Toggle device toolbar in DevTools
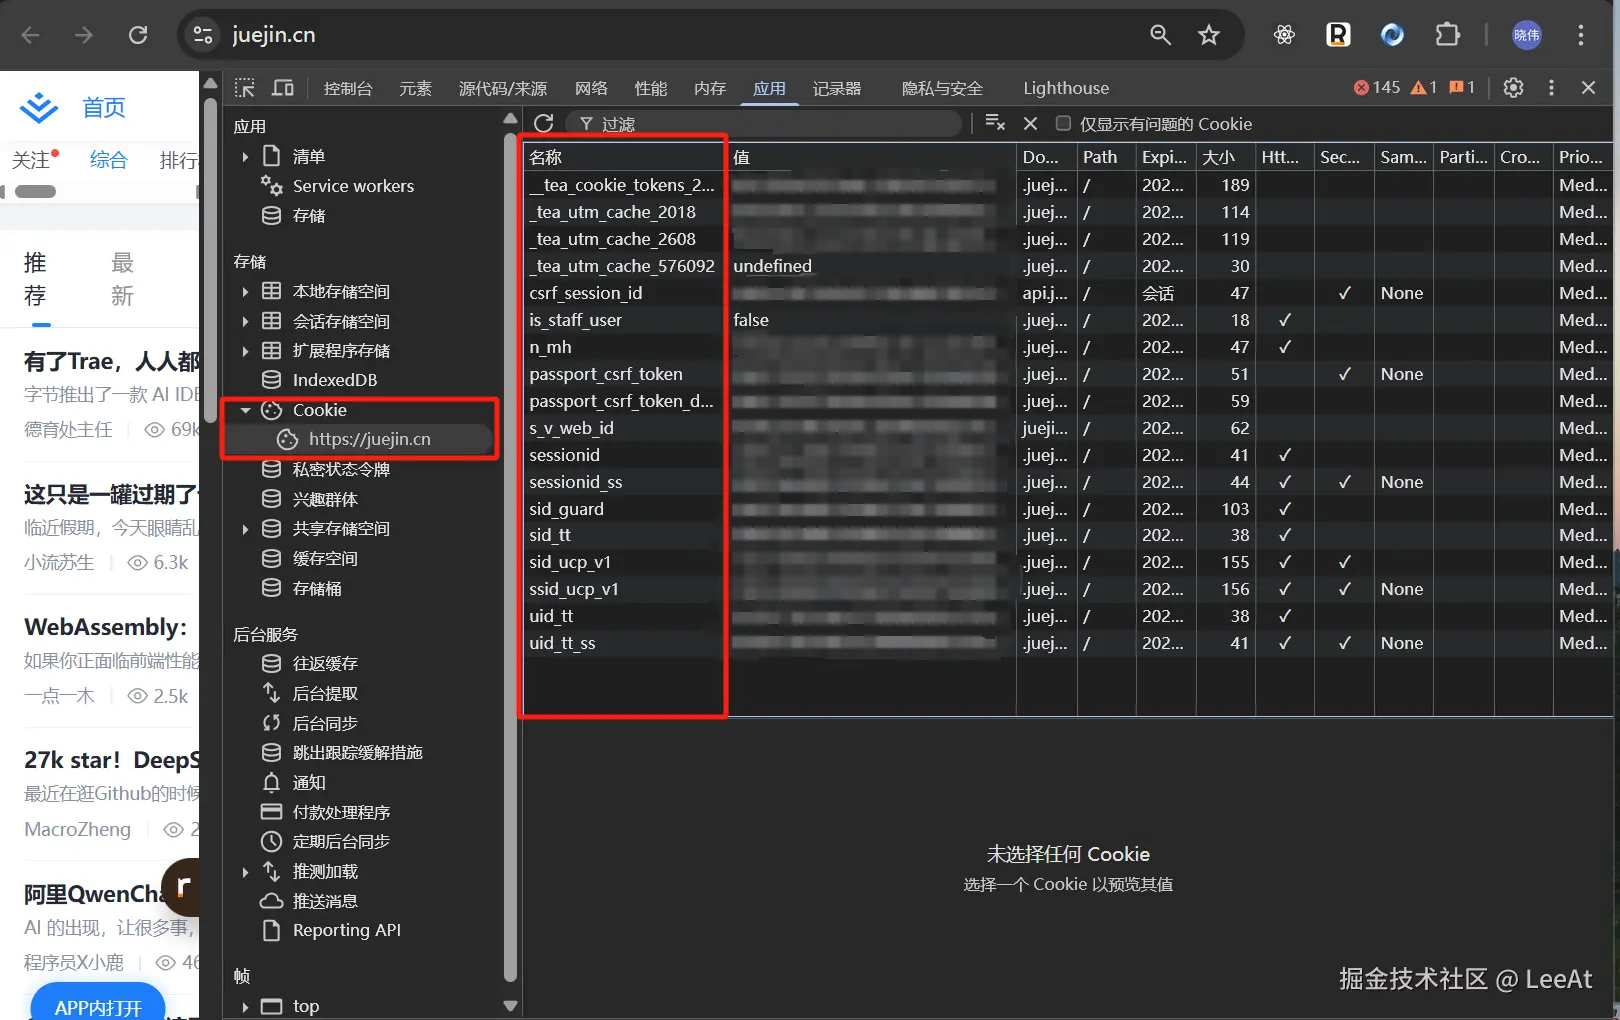 pos(283,88)
